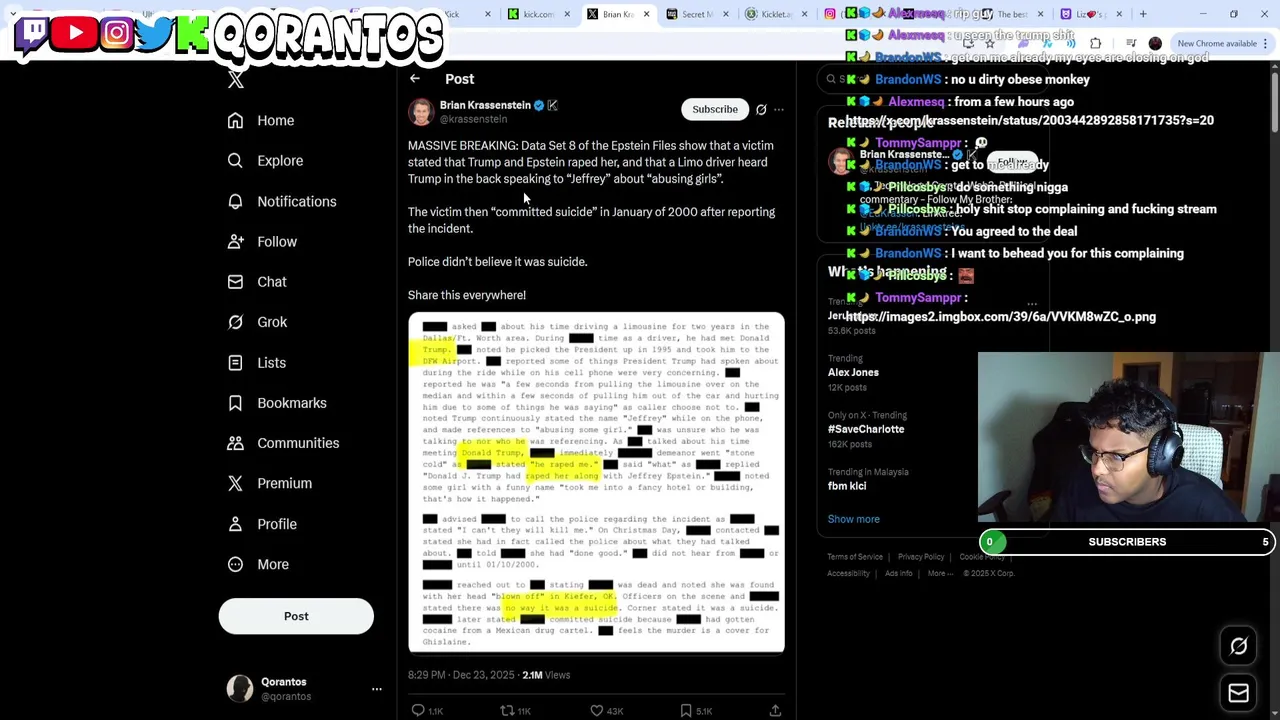Open Communities icon in sidebar
This screenshot has height=720, width=1280.
235,443
